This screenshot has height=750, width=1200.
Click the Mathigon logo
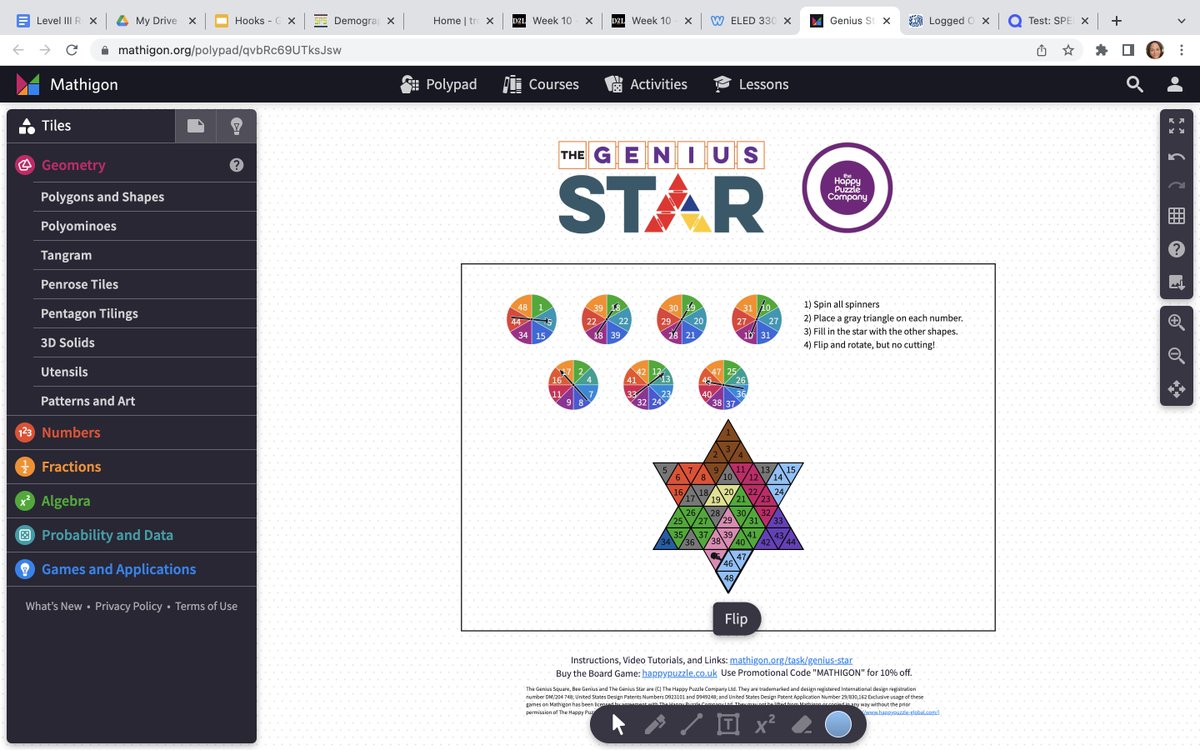tap(67, 85)
